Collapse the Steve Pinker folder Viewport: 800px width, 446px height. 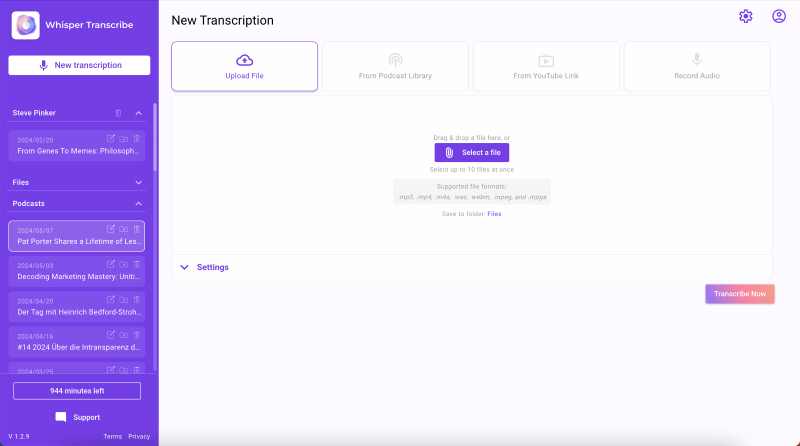139,113
